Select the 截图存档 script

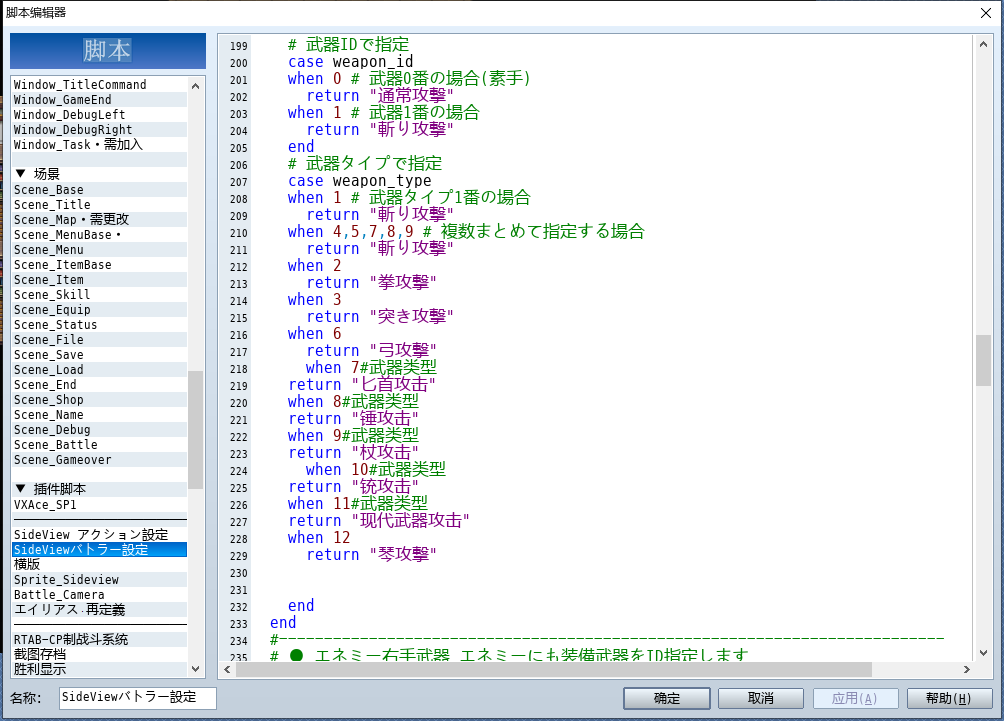click(x=99, y=654)
